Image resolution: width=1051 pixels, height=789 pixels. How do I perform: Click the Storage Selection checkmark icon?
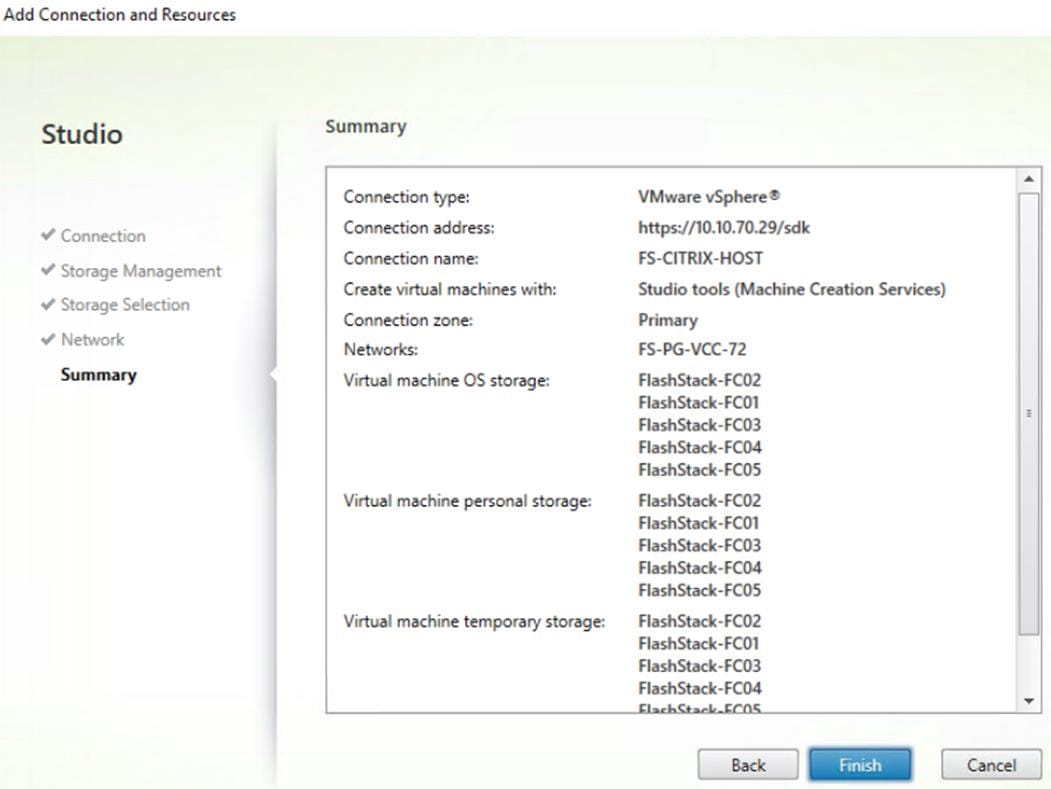[x=48, y=304]
